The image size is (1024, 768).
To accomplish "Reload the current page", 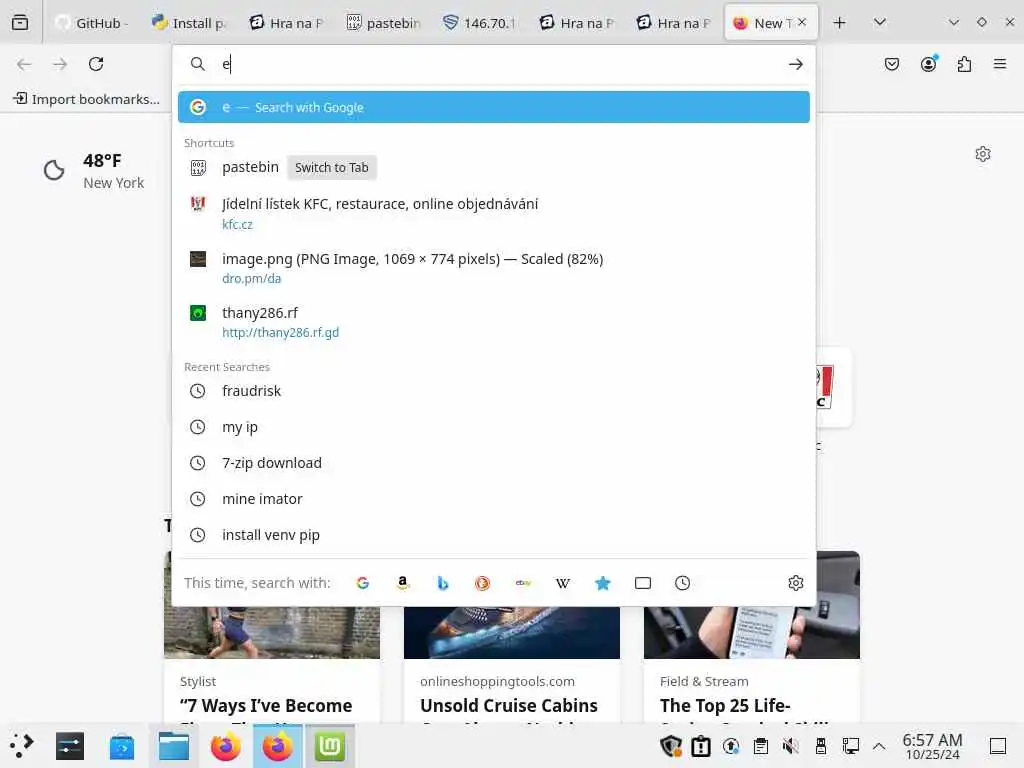I will coord(96,64).
